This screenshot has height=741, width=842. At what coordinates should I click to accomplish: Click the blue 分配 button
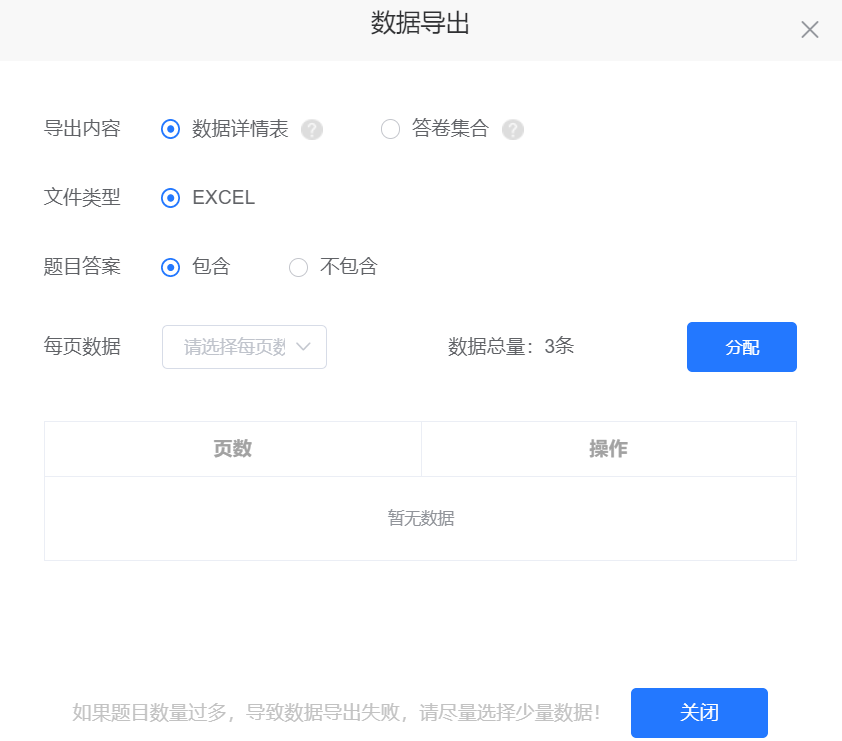[742, 347]
